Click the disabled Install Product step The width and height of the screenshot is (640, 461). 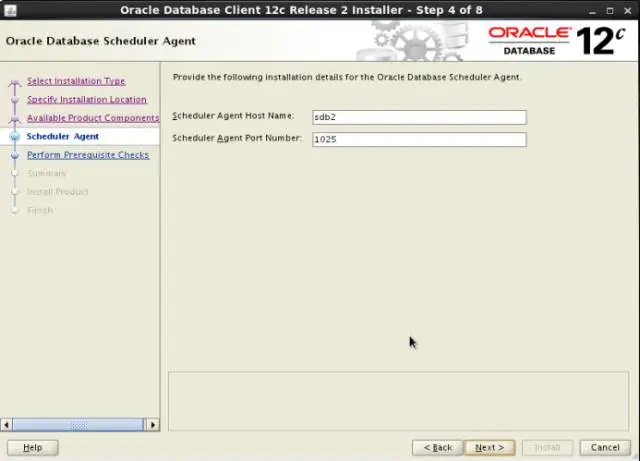pyautogui.click(x=58, y=192)
